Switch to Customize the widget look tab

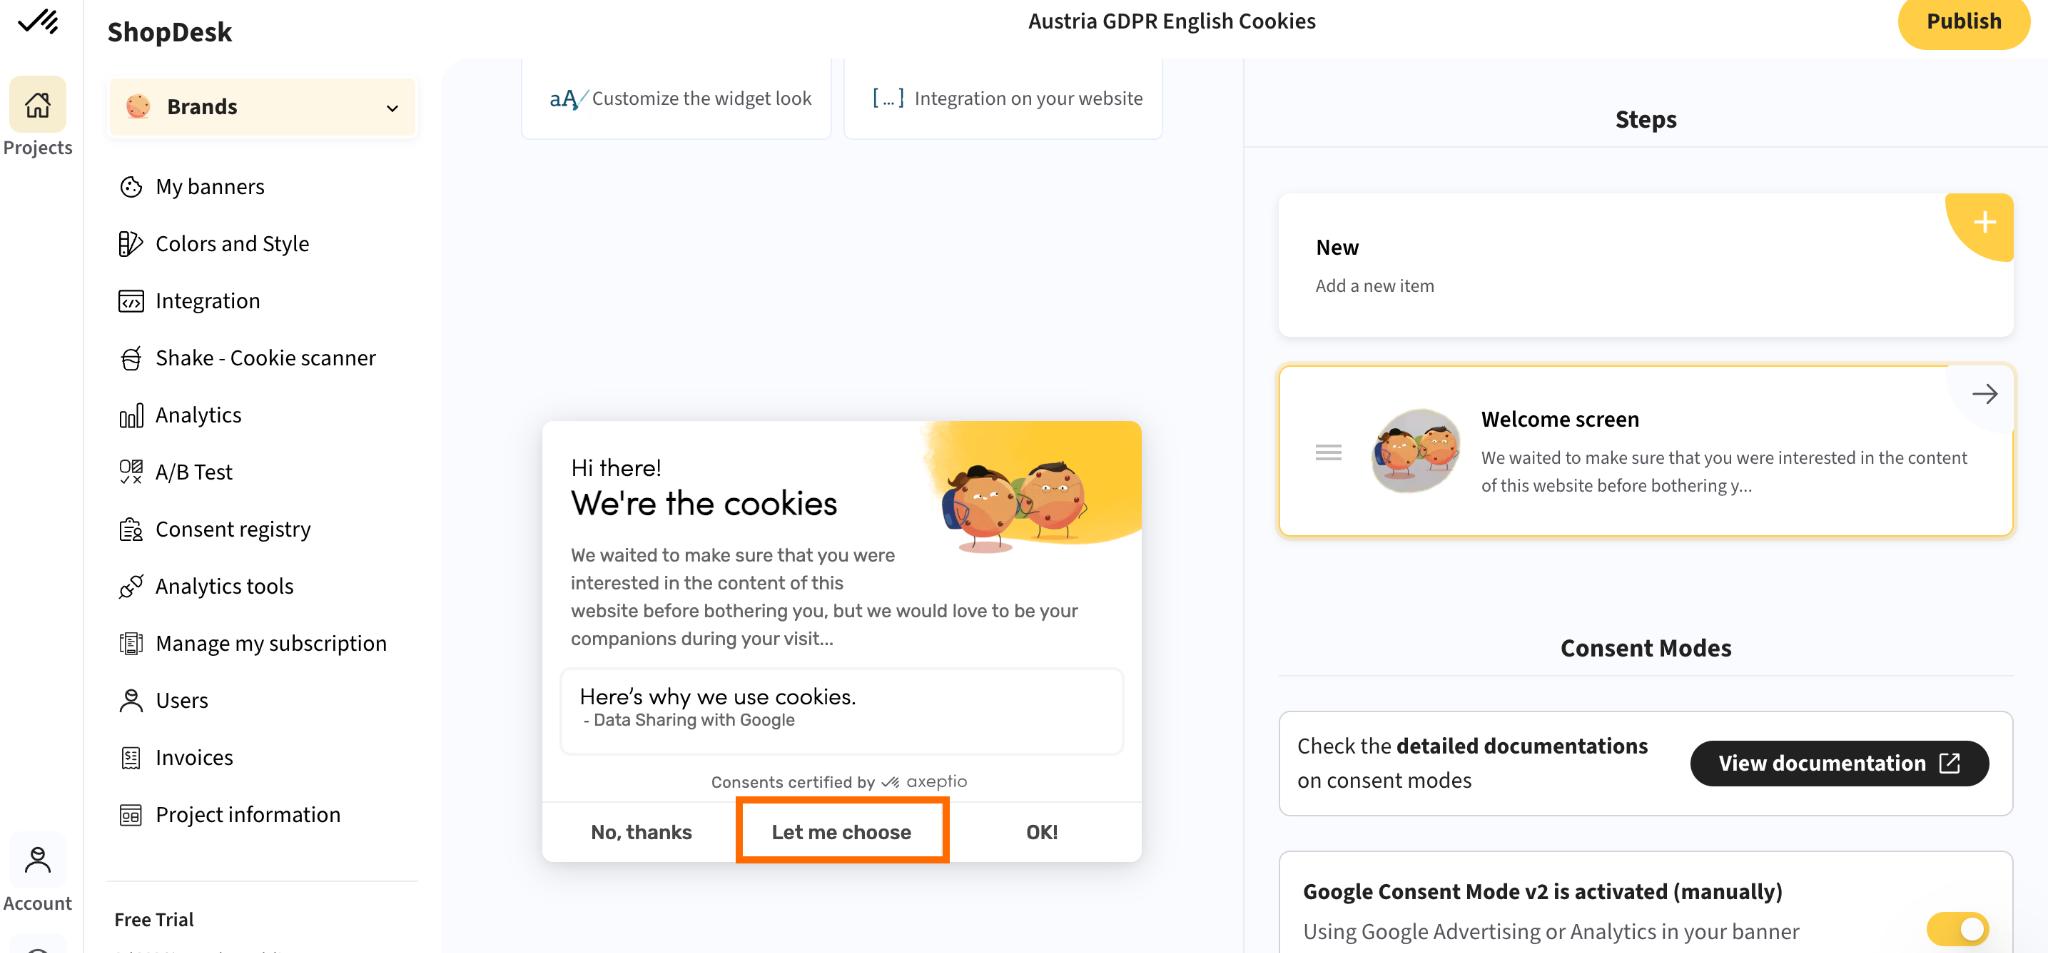tap(677, 98)
